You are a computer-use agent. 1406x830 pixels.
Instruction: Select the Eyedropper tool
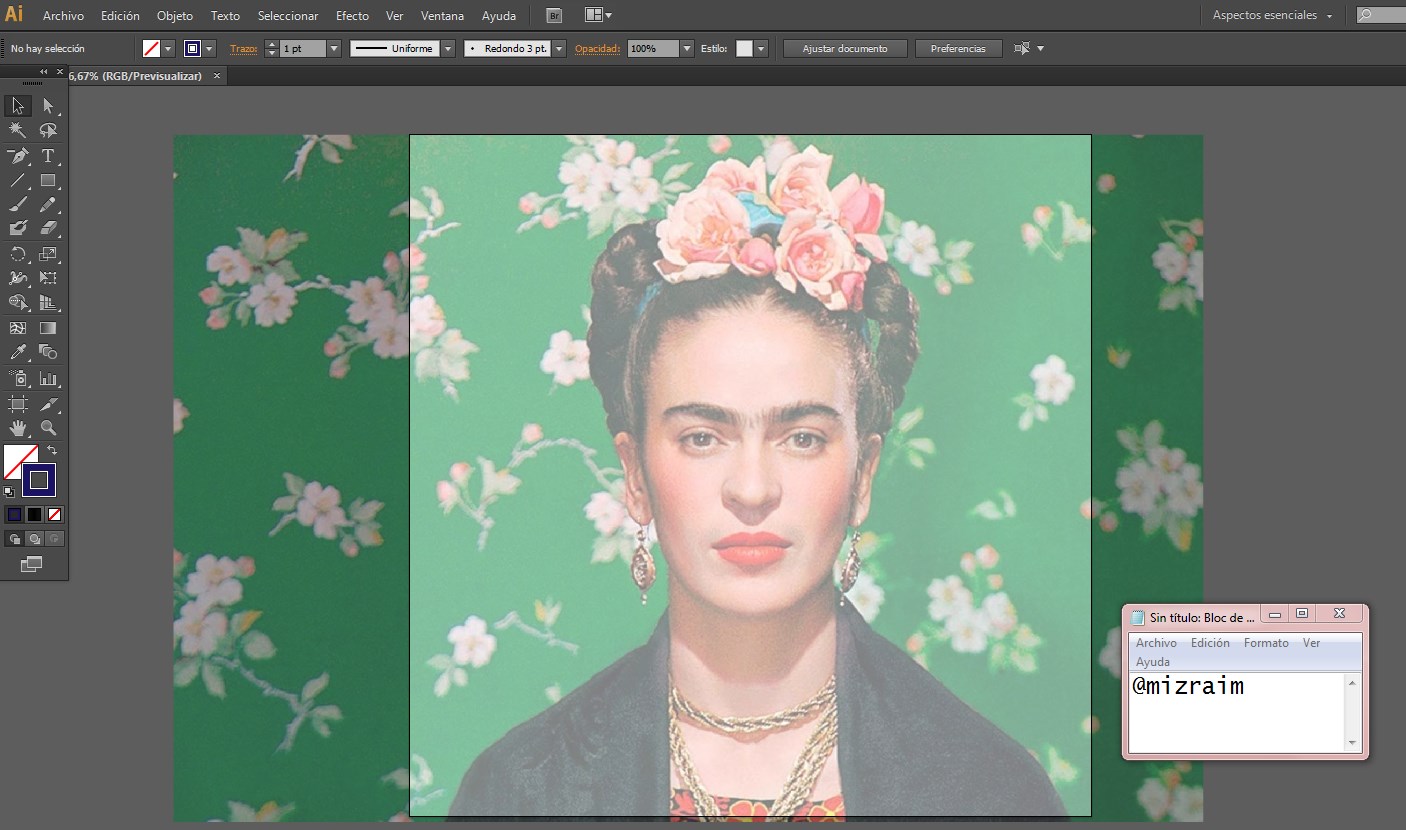(x=17, y=352)
